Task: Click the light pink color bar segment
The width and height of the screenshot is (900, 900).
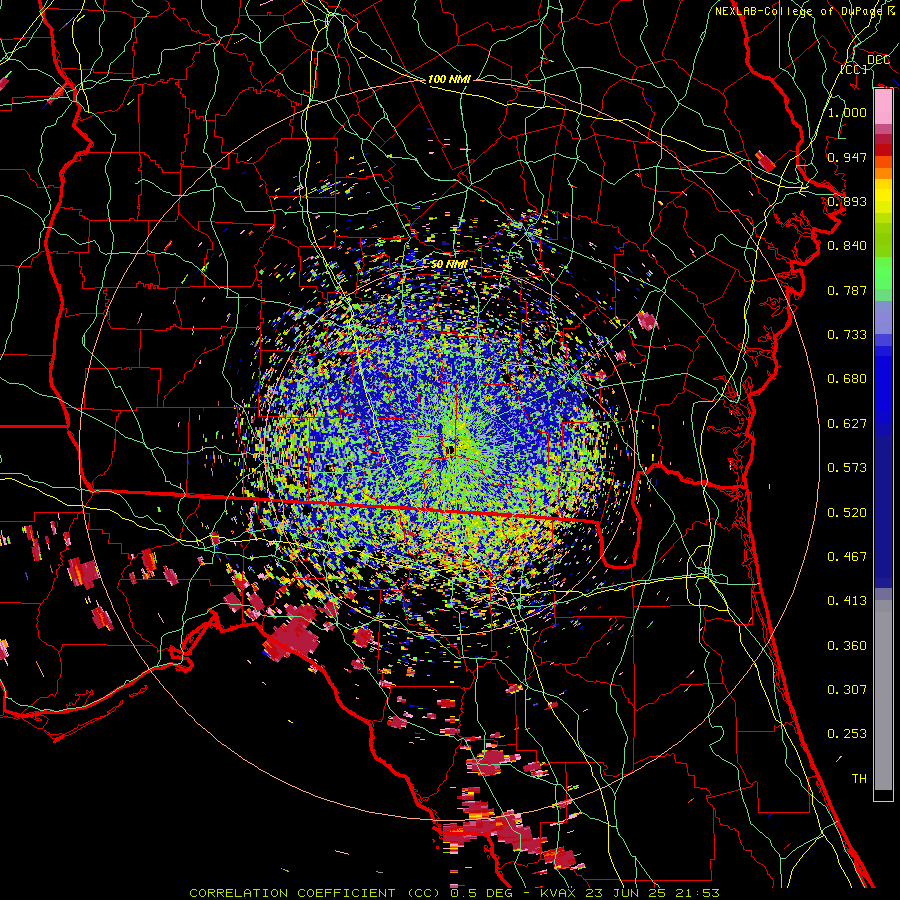Action: [x=883, y=107]
